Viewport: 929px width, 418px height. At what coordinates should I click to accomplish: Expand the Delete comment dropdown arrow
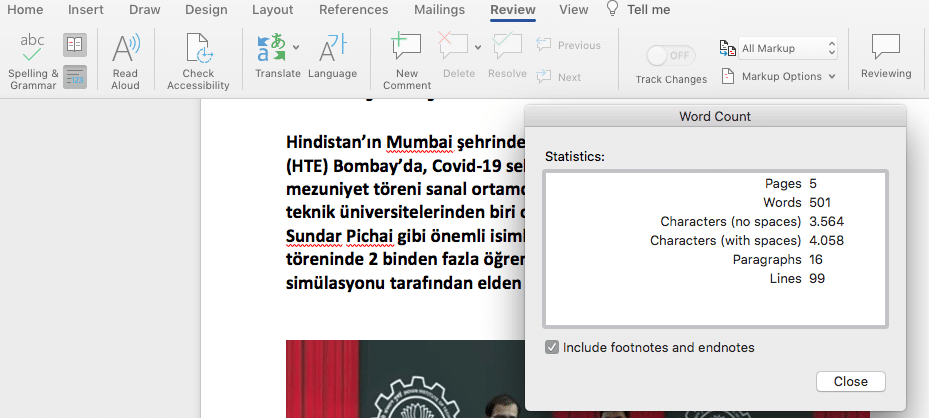pos(478,47)
